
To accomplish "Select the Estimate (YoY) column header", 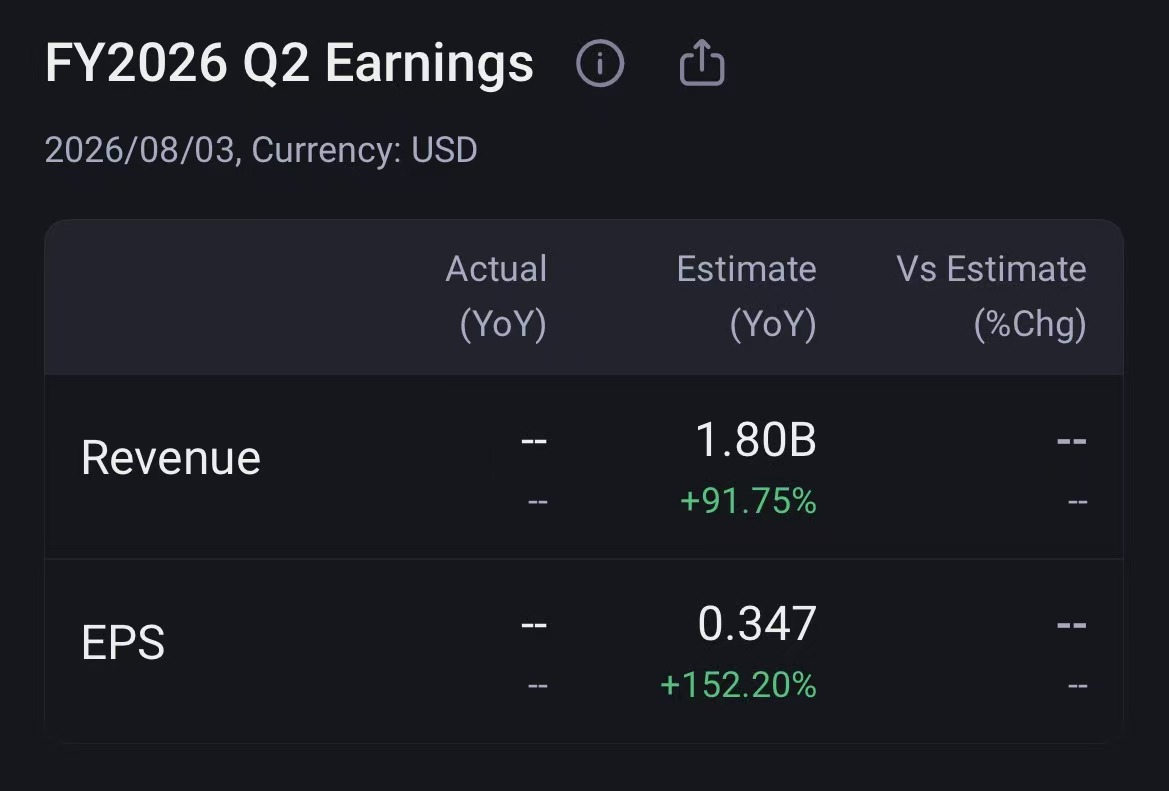I will click(x=746, y=297).
